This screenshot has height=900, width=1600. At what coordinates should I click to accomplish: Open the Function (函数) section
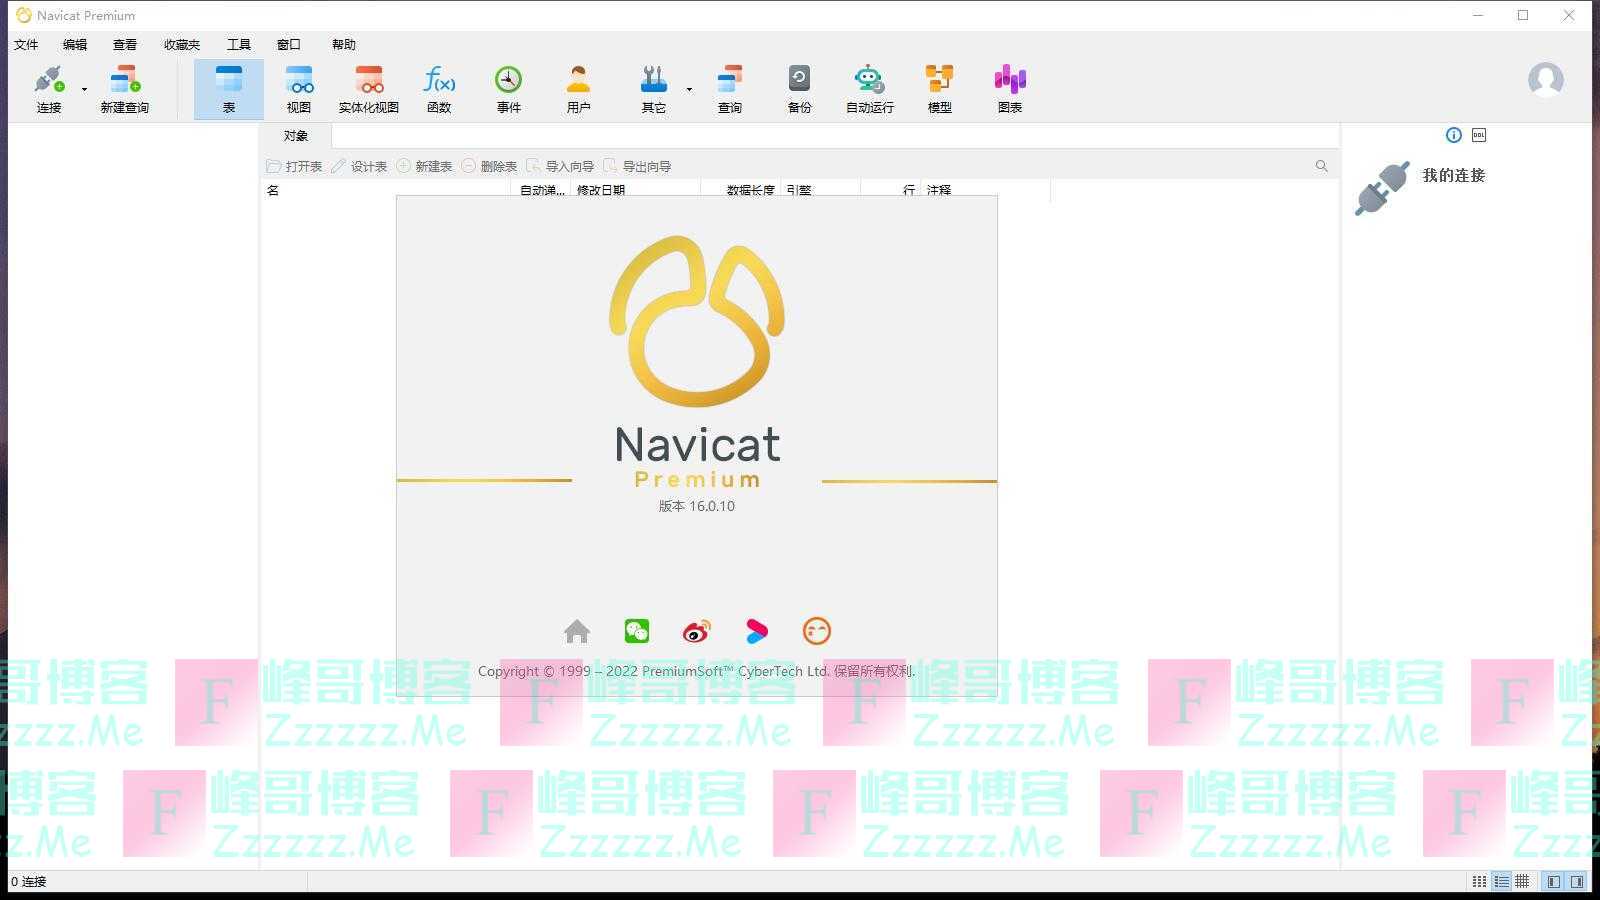pyautogui.click(x=439, y=88)
